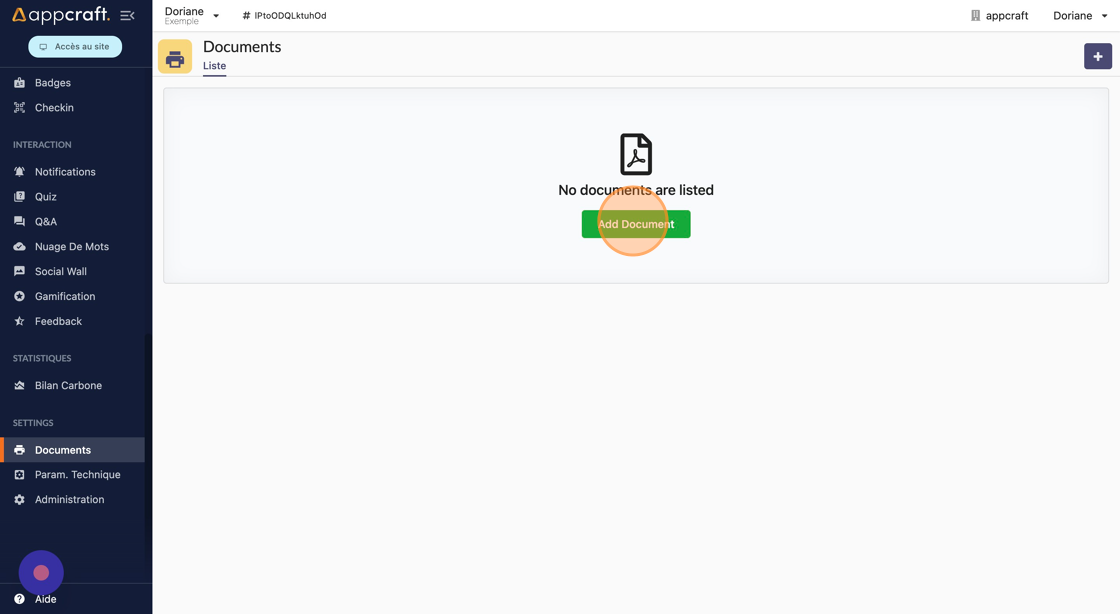Open the Quiz menu item

[x=46, y=197]
